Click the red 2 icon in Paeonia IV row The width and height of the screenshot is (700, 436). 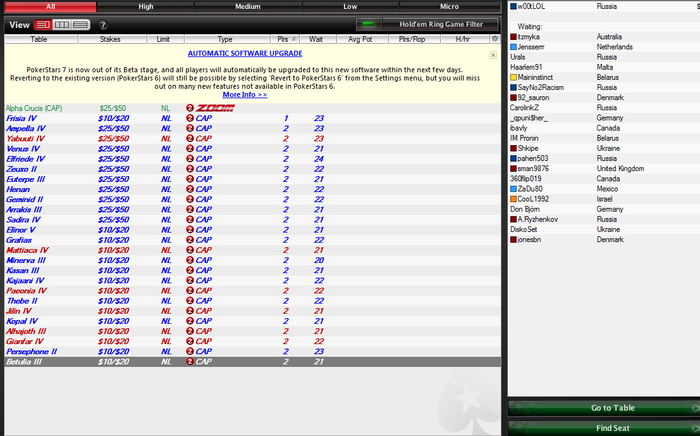[x=190, y=291]
